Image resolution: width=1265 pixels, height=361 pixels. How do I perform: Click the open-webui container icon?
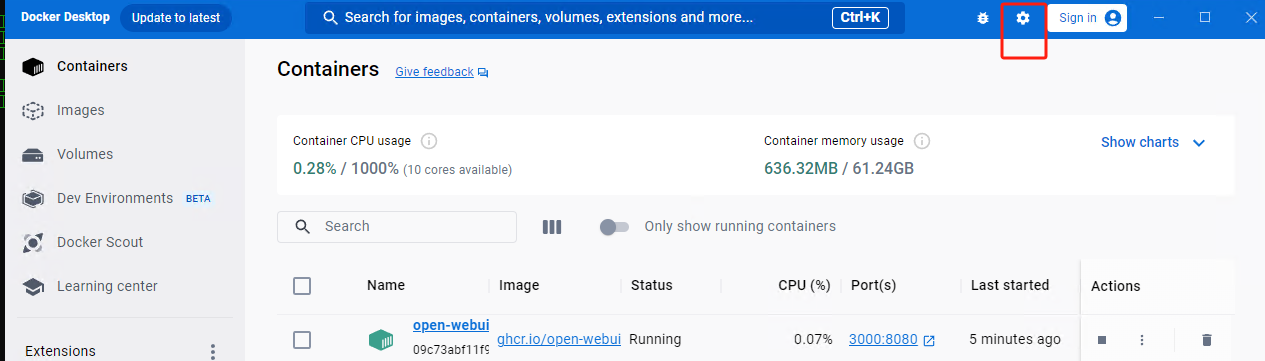coord(381,340)
